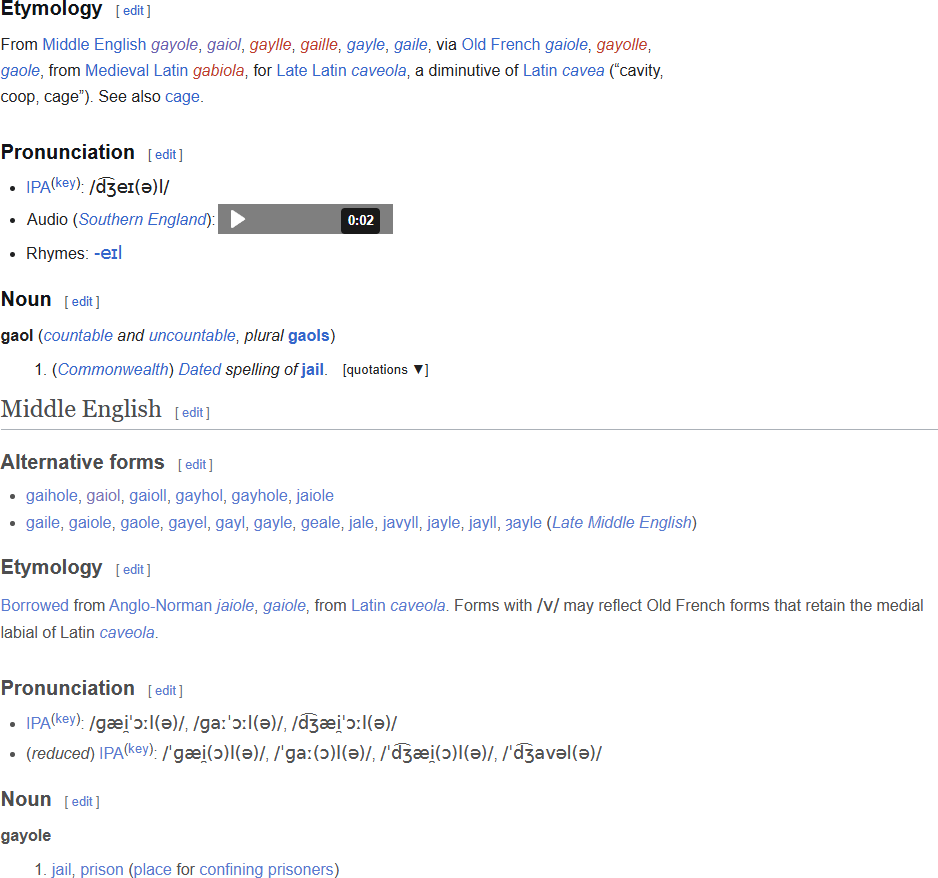Edit the English Noun section

tap(82, 301)
